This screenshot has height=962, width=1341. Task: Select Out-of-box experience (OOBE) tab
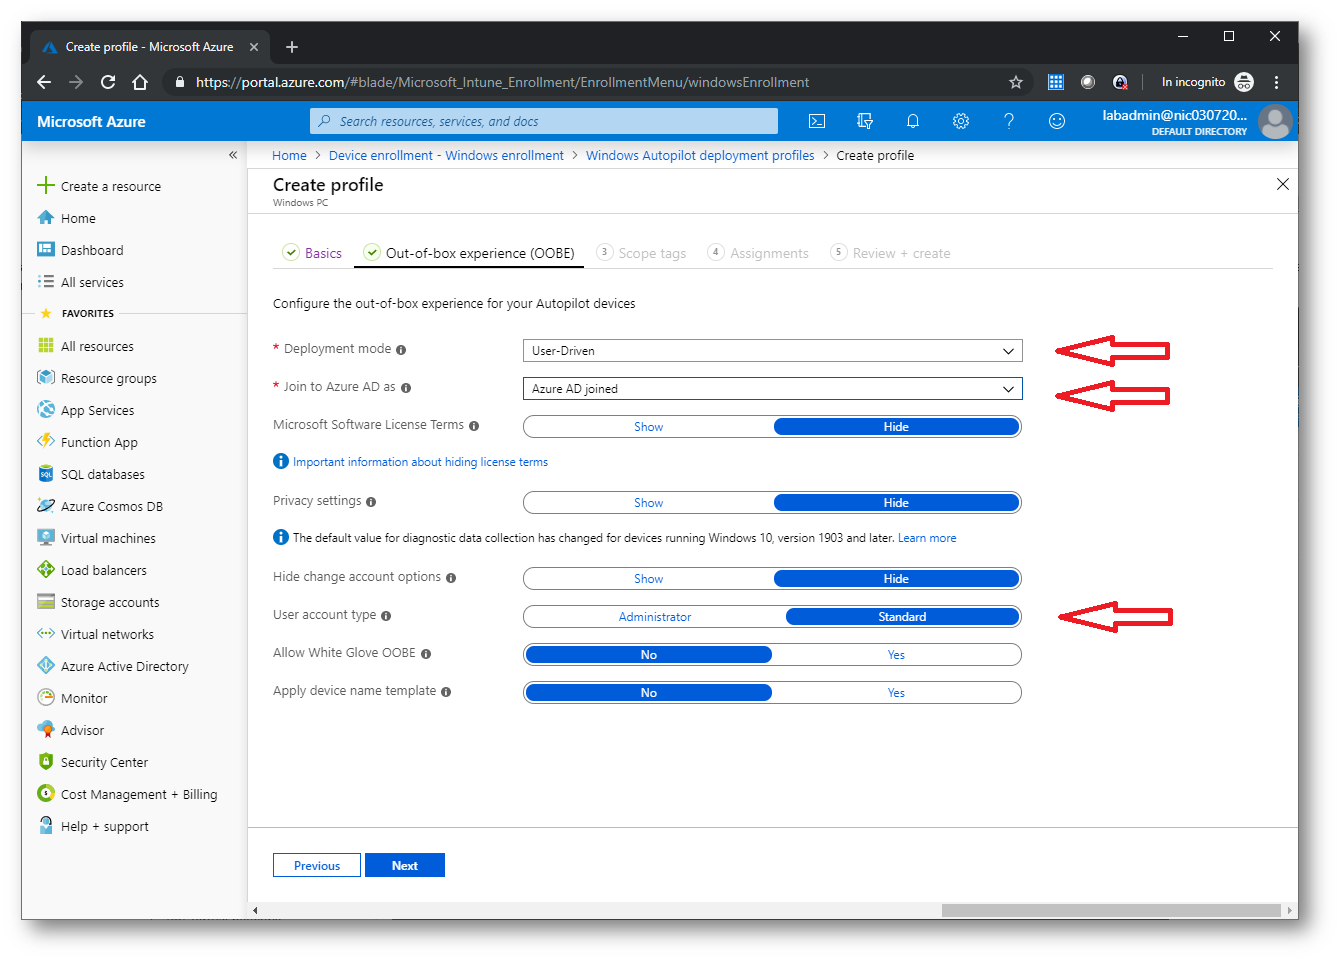coord(470,253)
